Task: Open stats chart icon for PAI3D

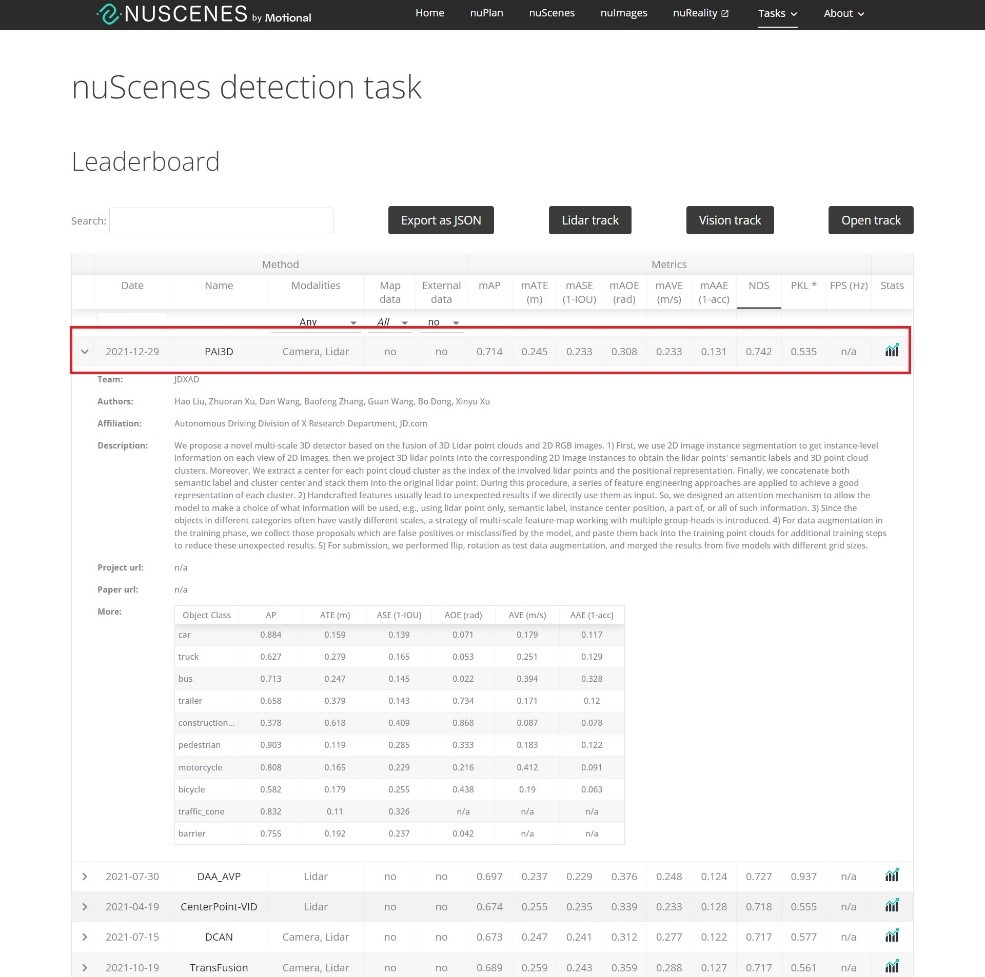Action: (x=891, y=351)
